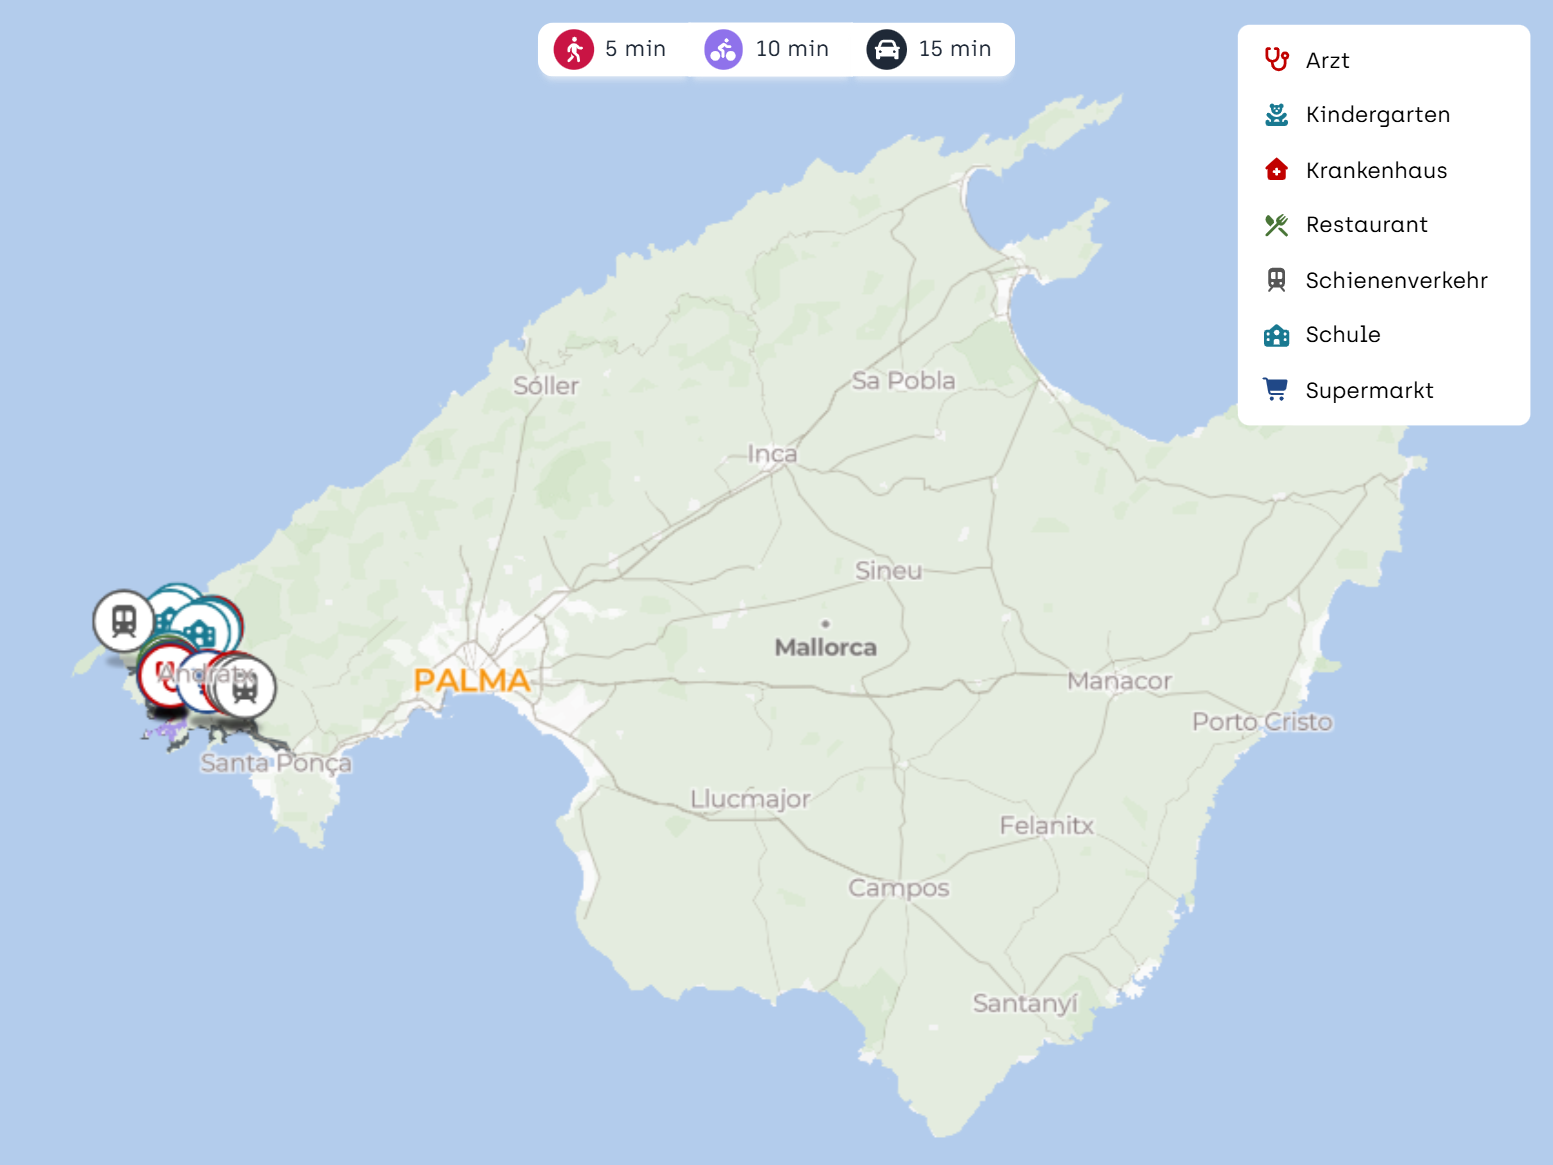Select Kindergarten label in the legend
This screenshot has width=1553, height=1165.
coord(1377,115)
